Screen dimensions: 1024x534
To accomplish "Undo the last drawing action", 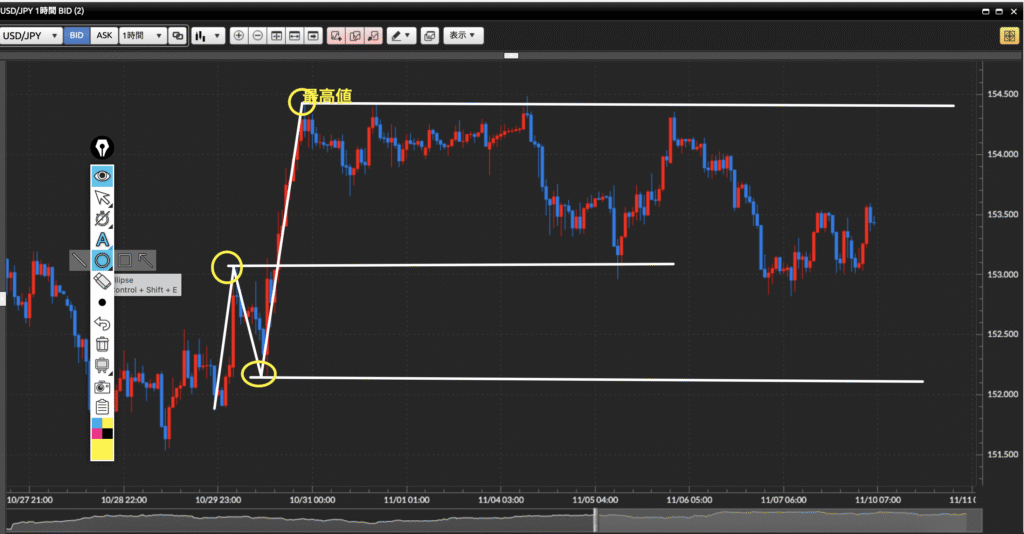I will tap(102, 323).
